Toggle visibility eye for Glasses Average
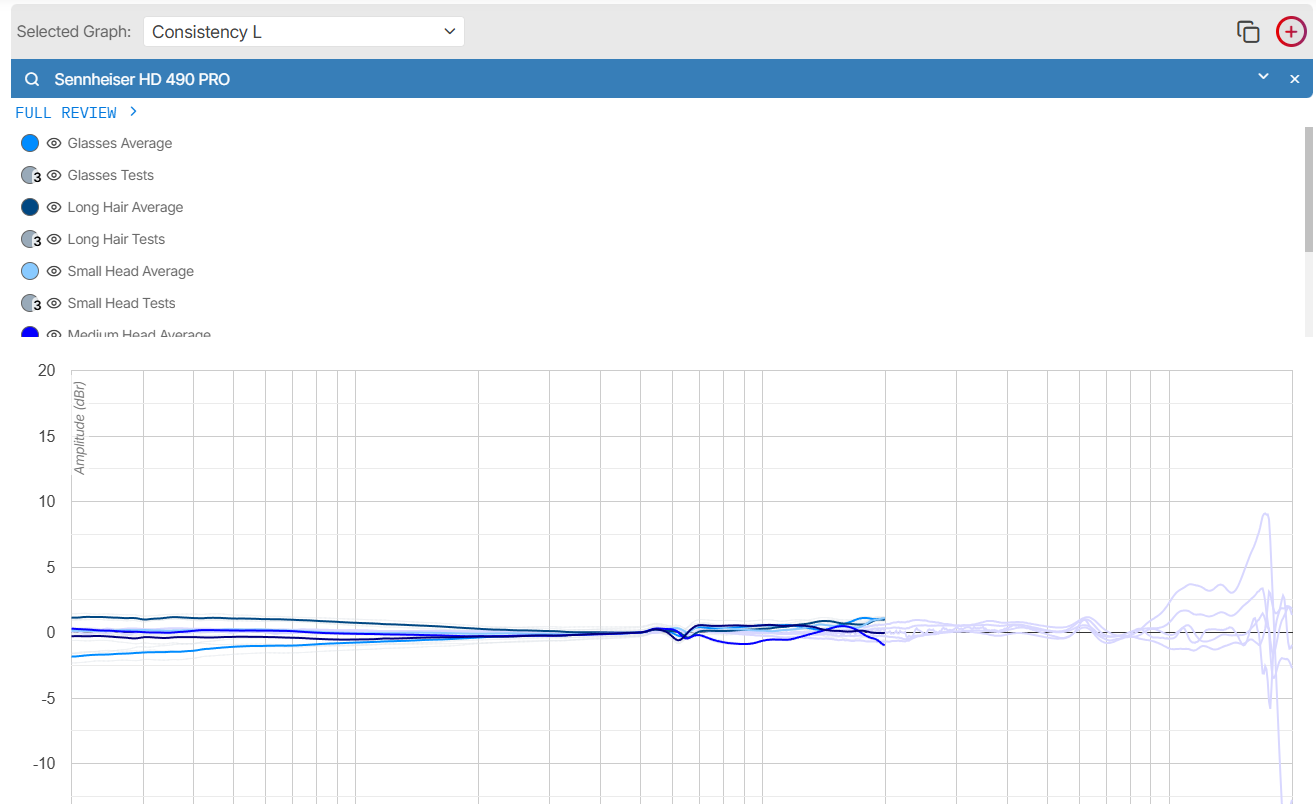 tap(54, 143)
